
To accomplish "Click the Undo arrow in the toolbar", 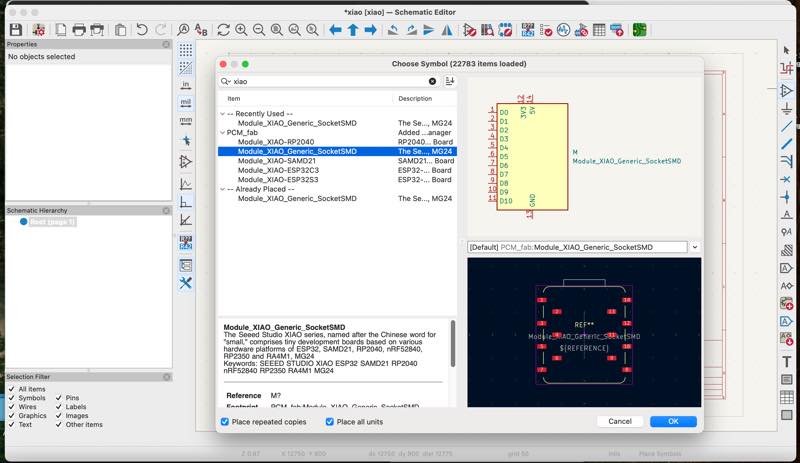I will tap(143, 30).
